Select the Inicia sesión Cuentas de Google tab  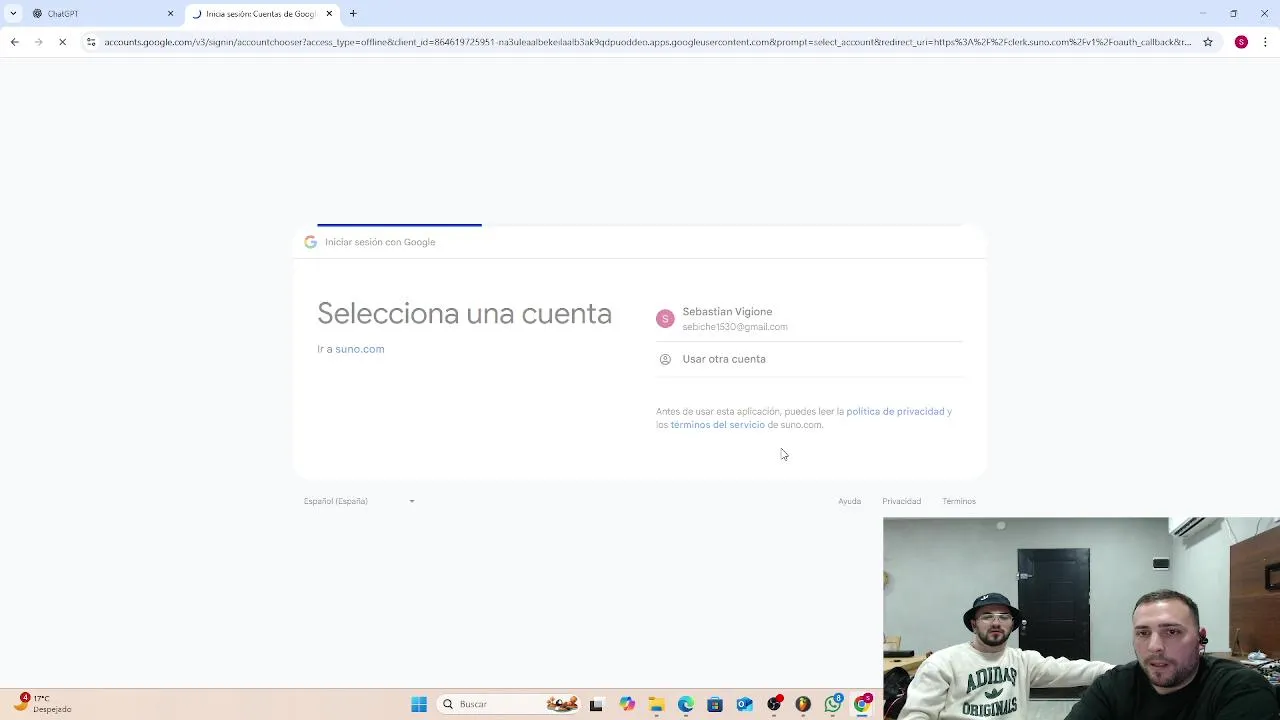[x=262, y=14]
